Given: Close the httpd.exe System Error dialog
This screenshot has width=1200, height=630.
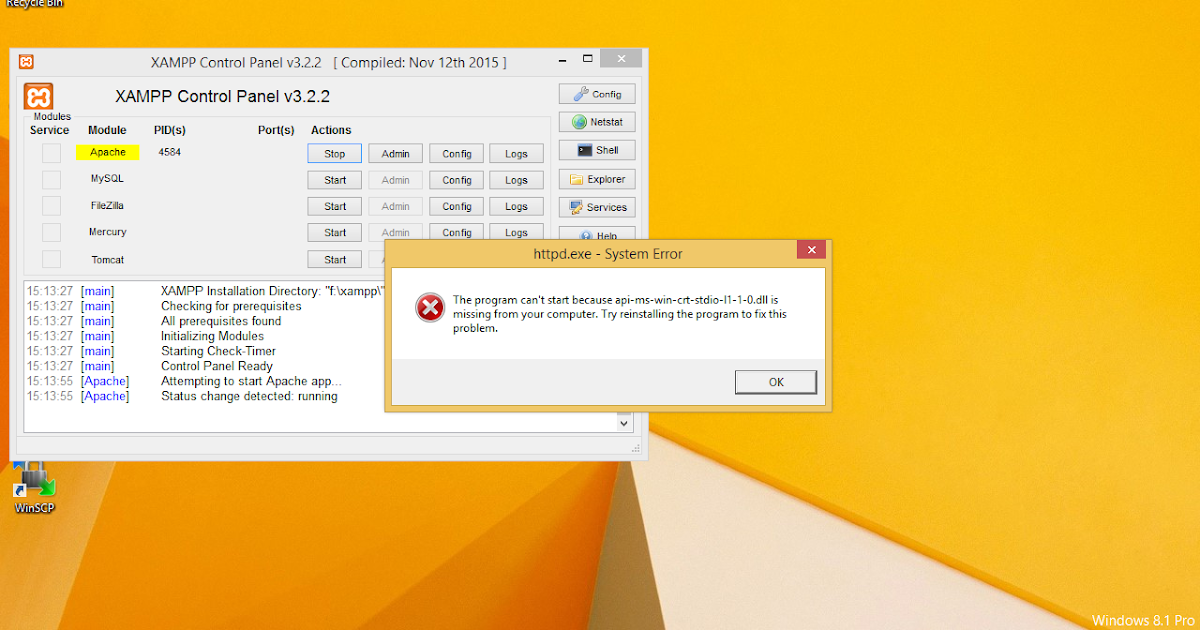Looking at the screenshot, I should coord(811,250).
